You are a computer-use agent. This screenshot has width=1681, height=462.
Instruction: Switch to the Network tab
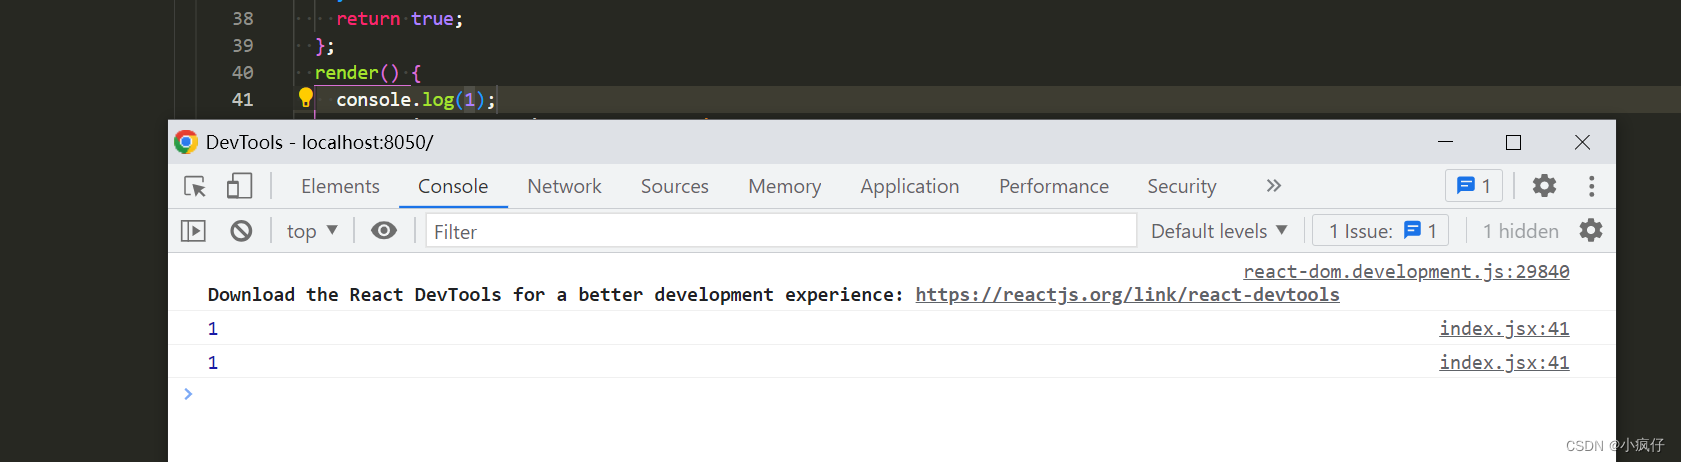click(x=564, y=186)
